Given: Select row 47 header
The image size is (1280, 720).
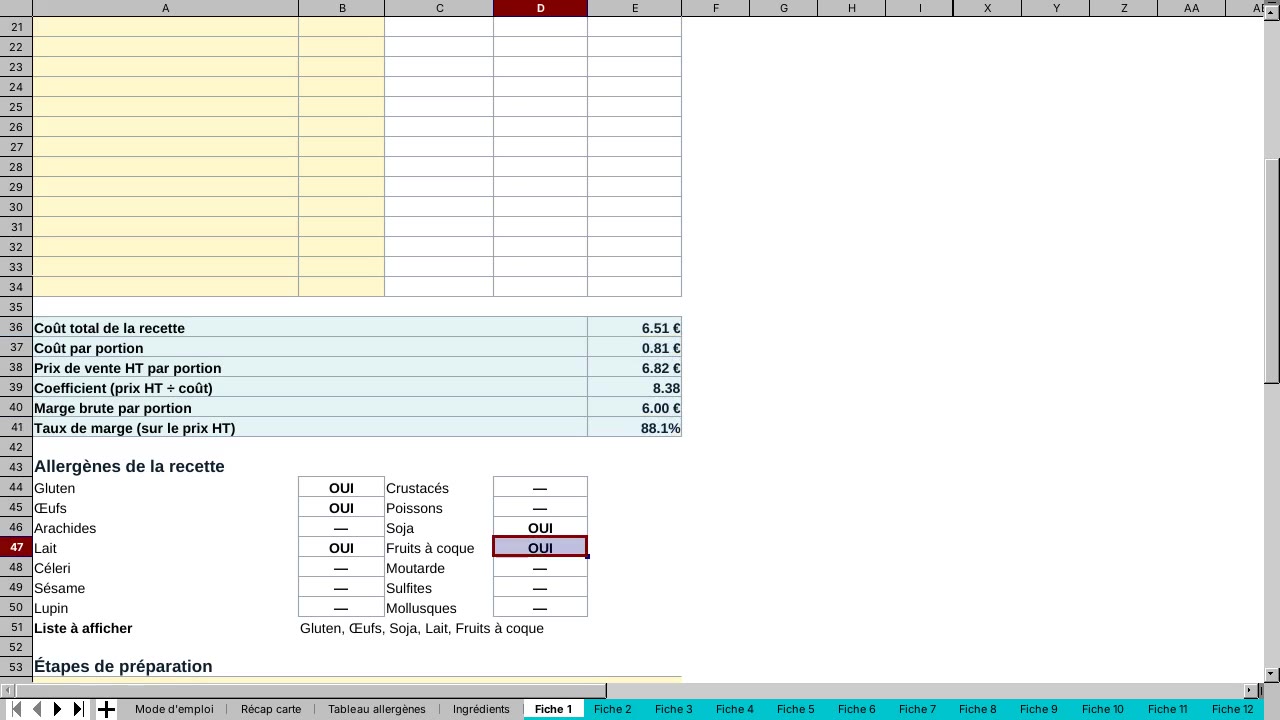Looking at the screenshot, I should pyautogui.click(x=16, y=548).
